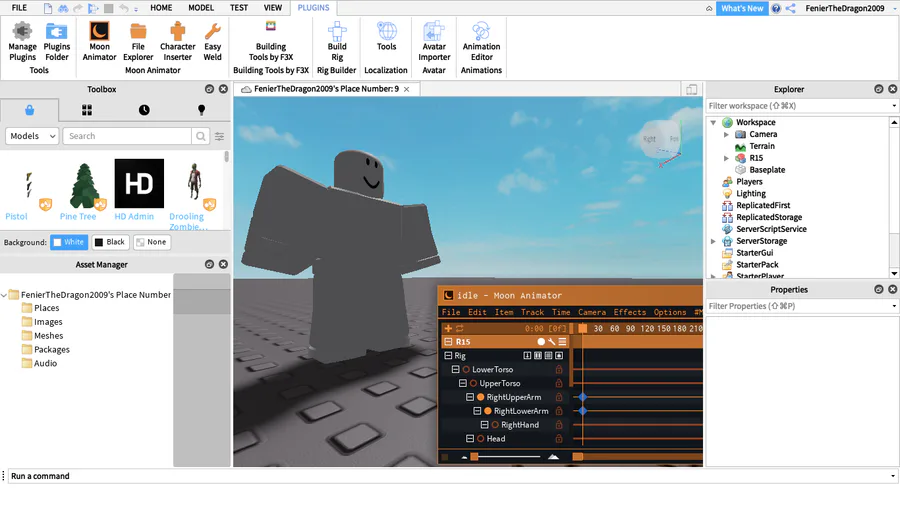
Task: Collapse the UpperTorso track
Action: (x=463, y=383)
